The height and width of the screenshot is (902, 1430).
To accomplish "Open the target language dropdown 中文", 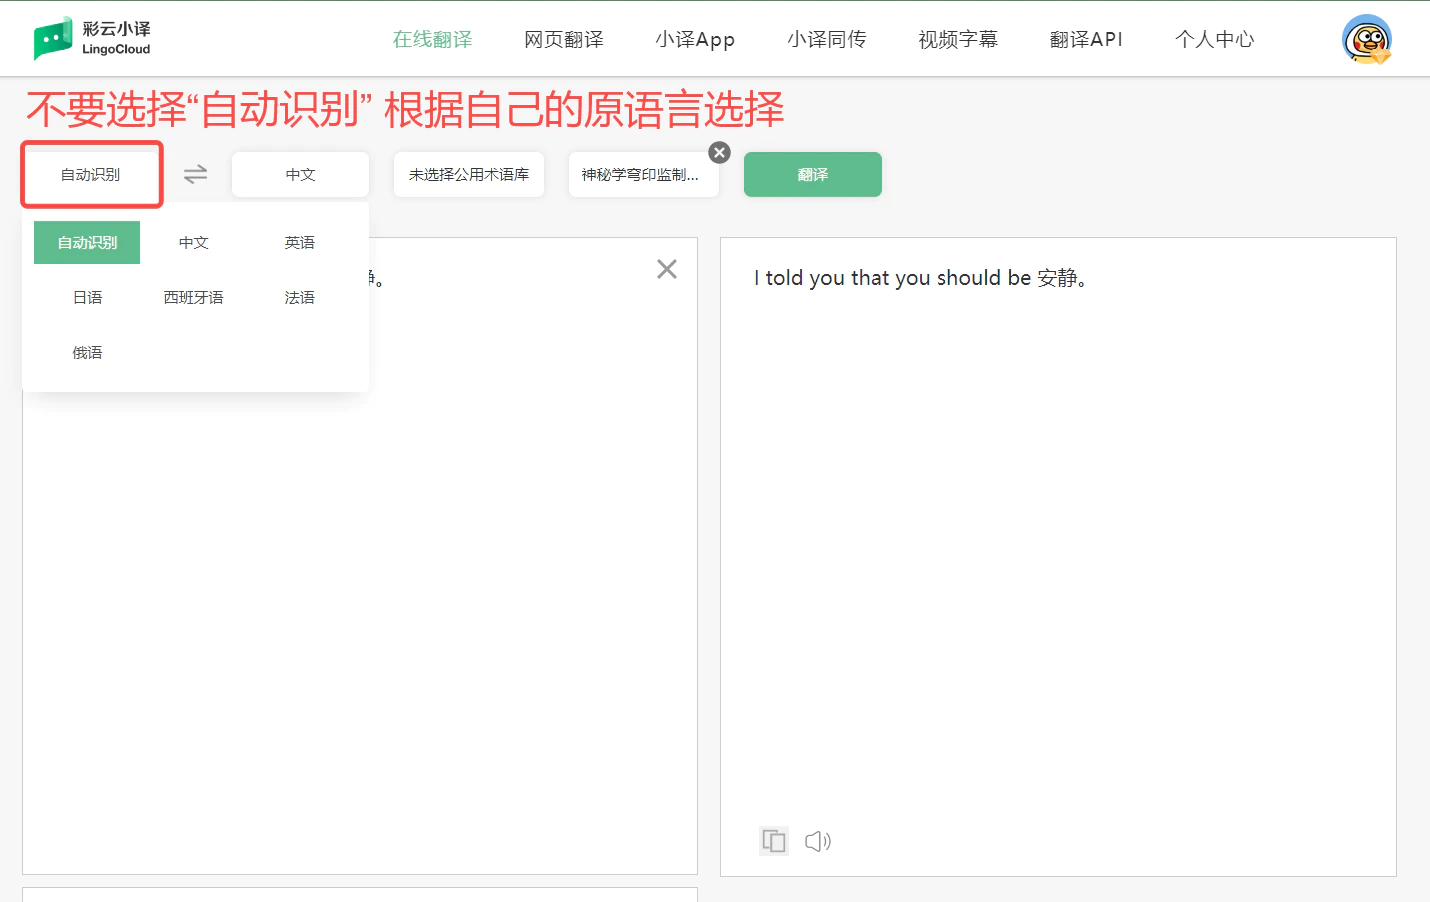I will point(300,175).
